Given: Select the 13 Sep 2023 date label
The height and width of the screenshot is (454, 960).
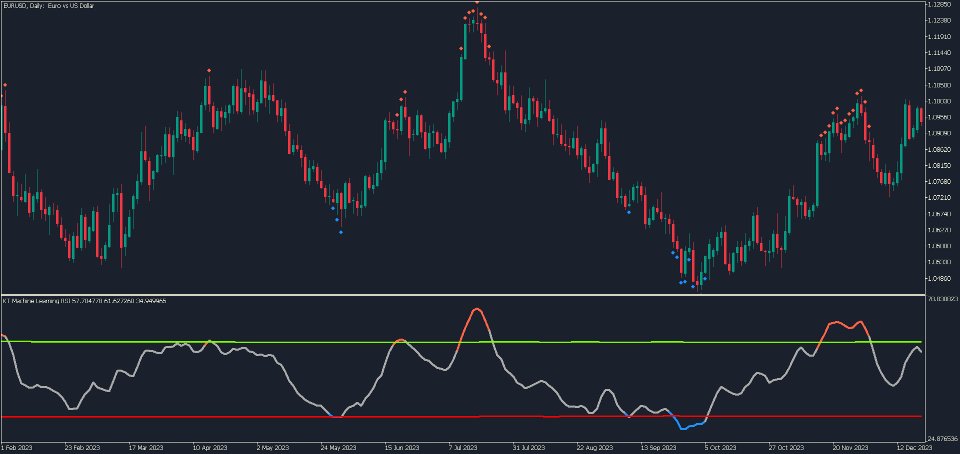Looking at the screenshot, I should (x=658, y=447).
